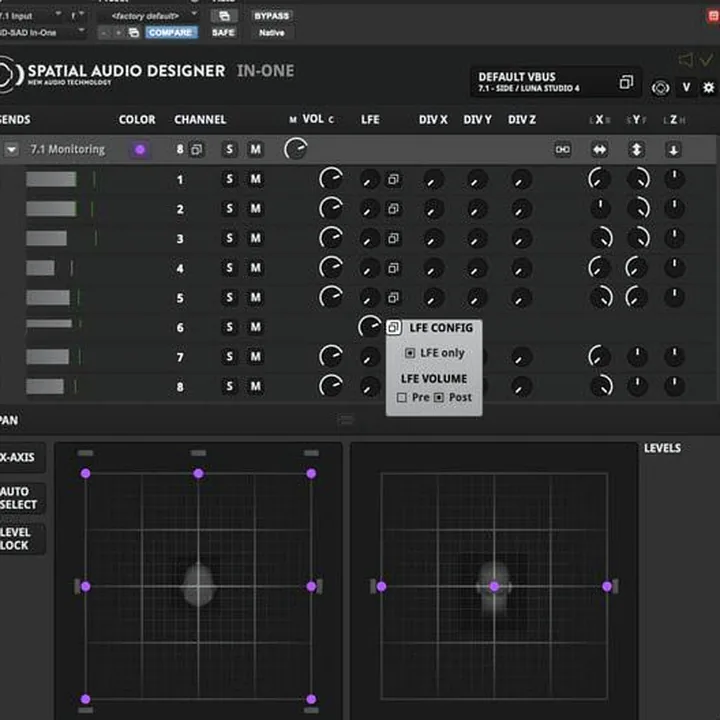Click the vertical arrows Y icon
The width and height of the screenshot is (720, 720).
coord(636,149)
